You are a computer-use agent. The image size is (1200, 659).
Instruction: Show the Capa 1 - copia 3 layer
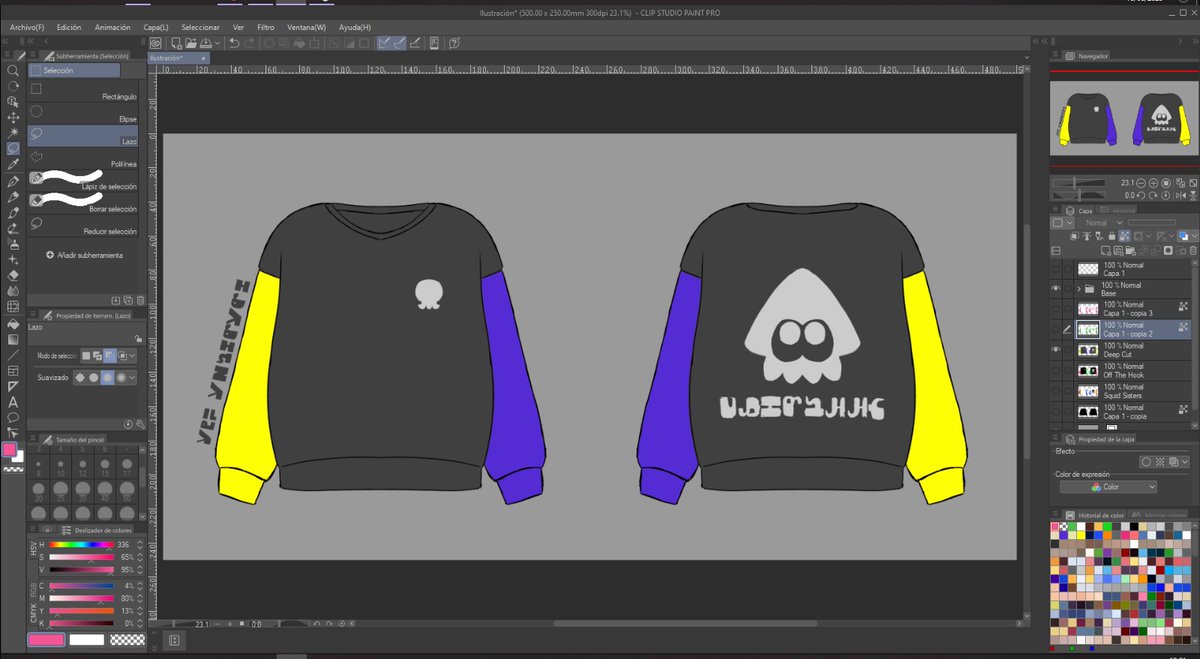pos(1056,309)
